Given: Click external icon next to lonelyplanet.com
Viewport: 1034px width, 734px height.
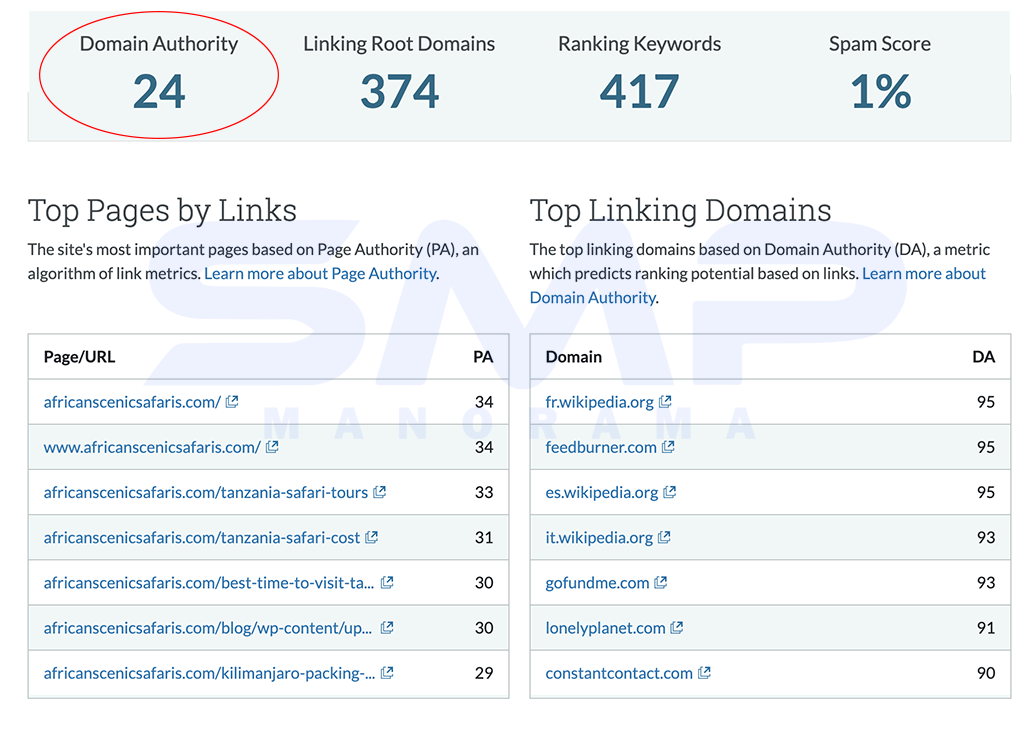Looking at the screenshot, I should pos(677,628).
